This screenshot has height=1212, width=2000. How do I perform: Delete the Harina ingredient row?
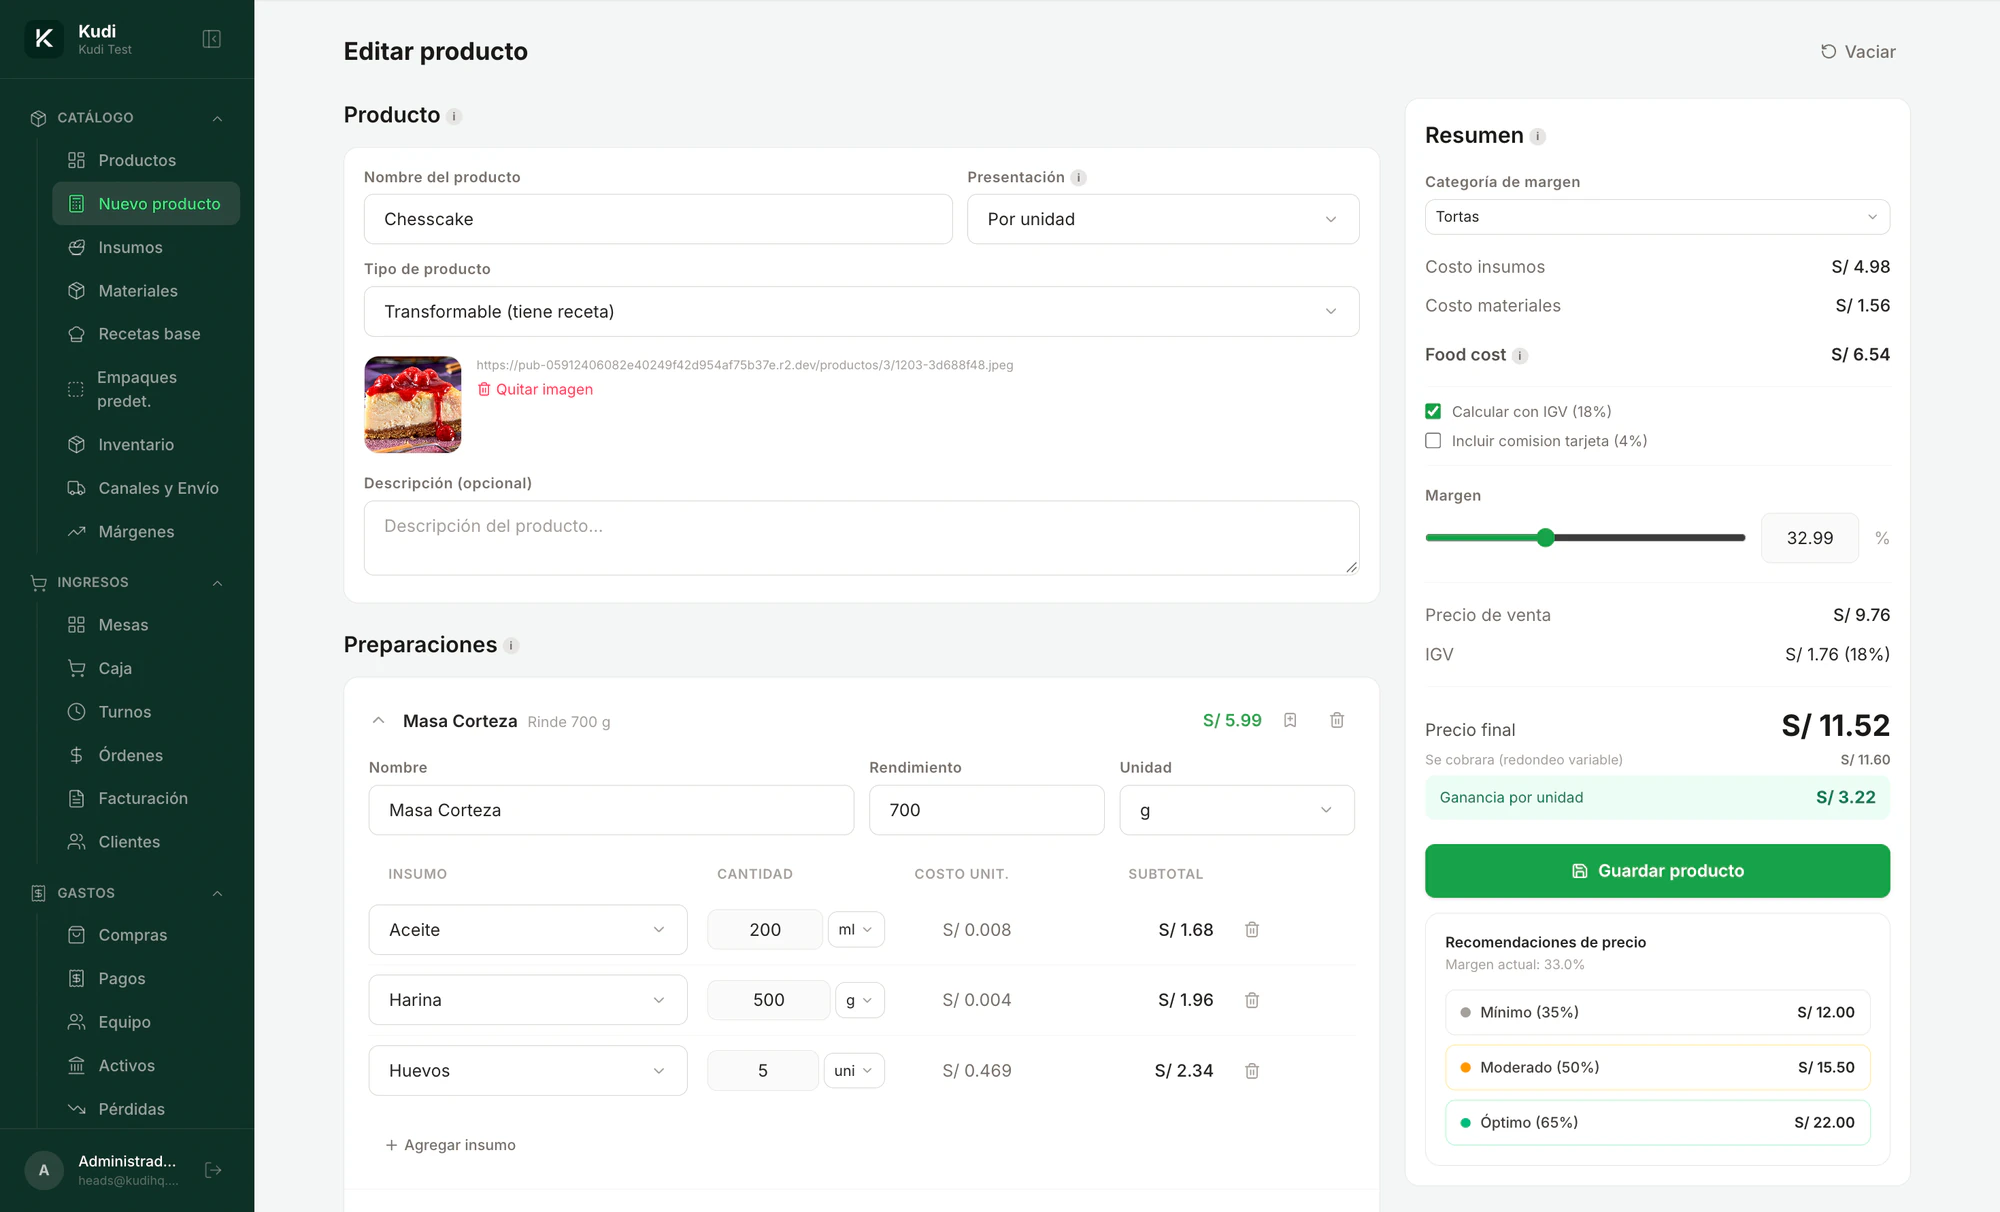point(1252,1000)
